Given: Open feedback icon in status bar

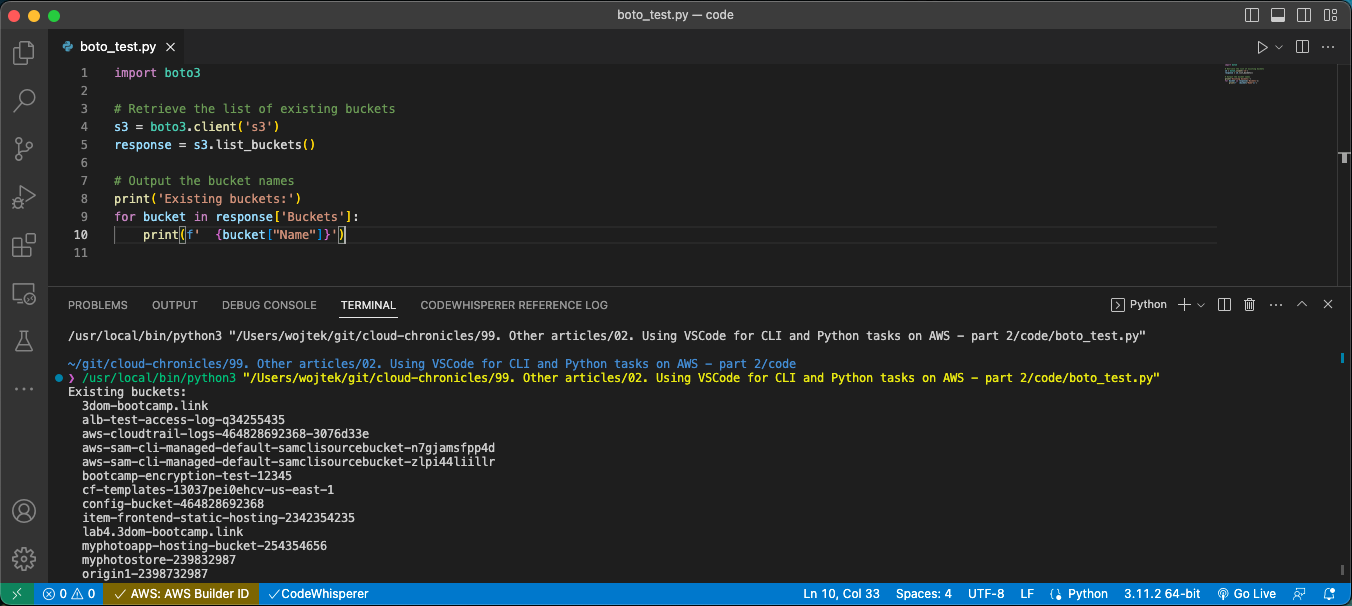Looking at the screenshot, I should click(x=1300, y=594).
